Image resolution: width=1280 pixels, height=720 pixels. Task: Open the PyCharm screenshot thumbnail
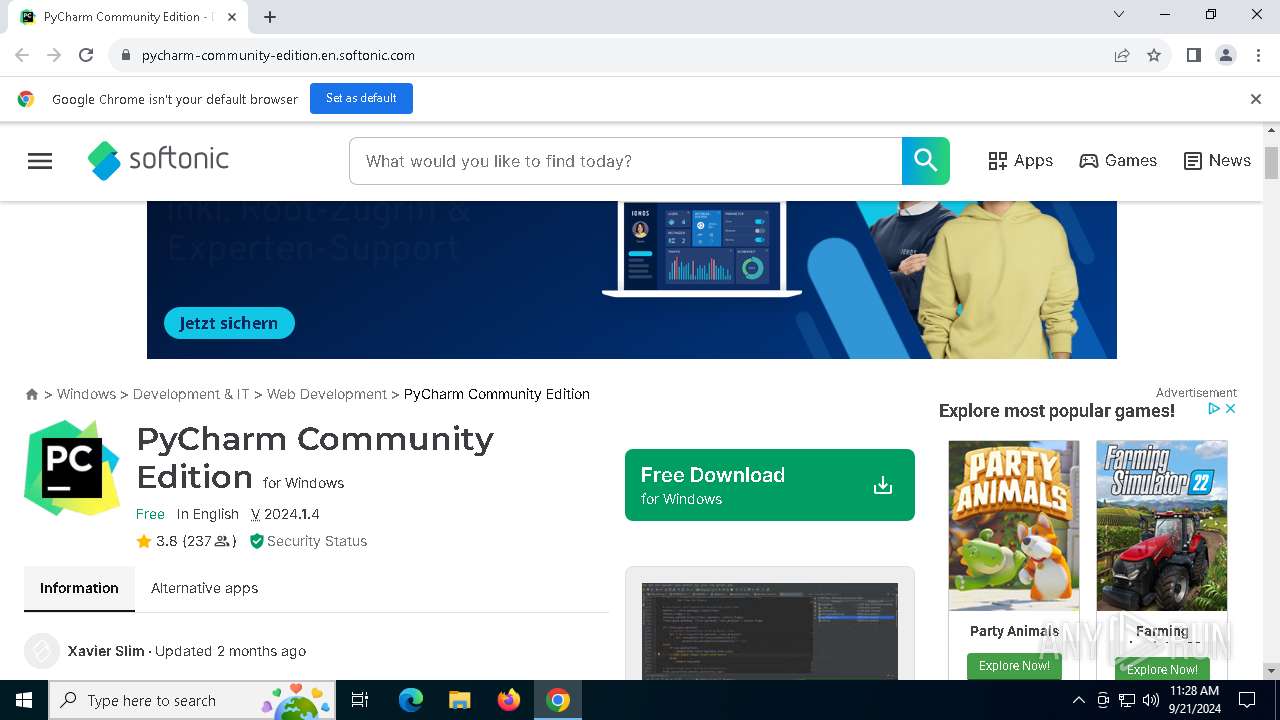pos(770,630)
